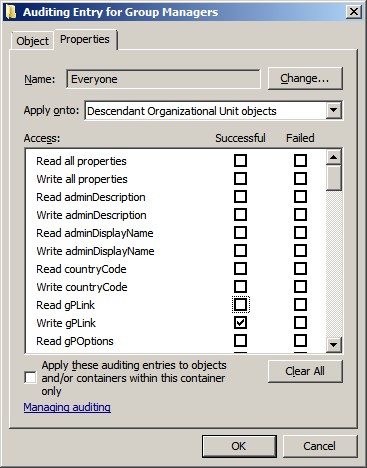Click the access list scrollbar thumb
This screenshot has width=367, height=468.
(x=334, y=178)
